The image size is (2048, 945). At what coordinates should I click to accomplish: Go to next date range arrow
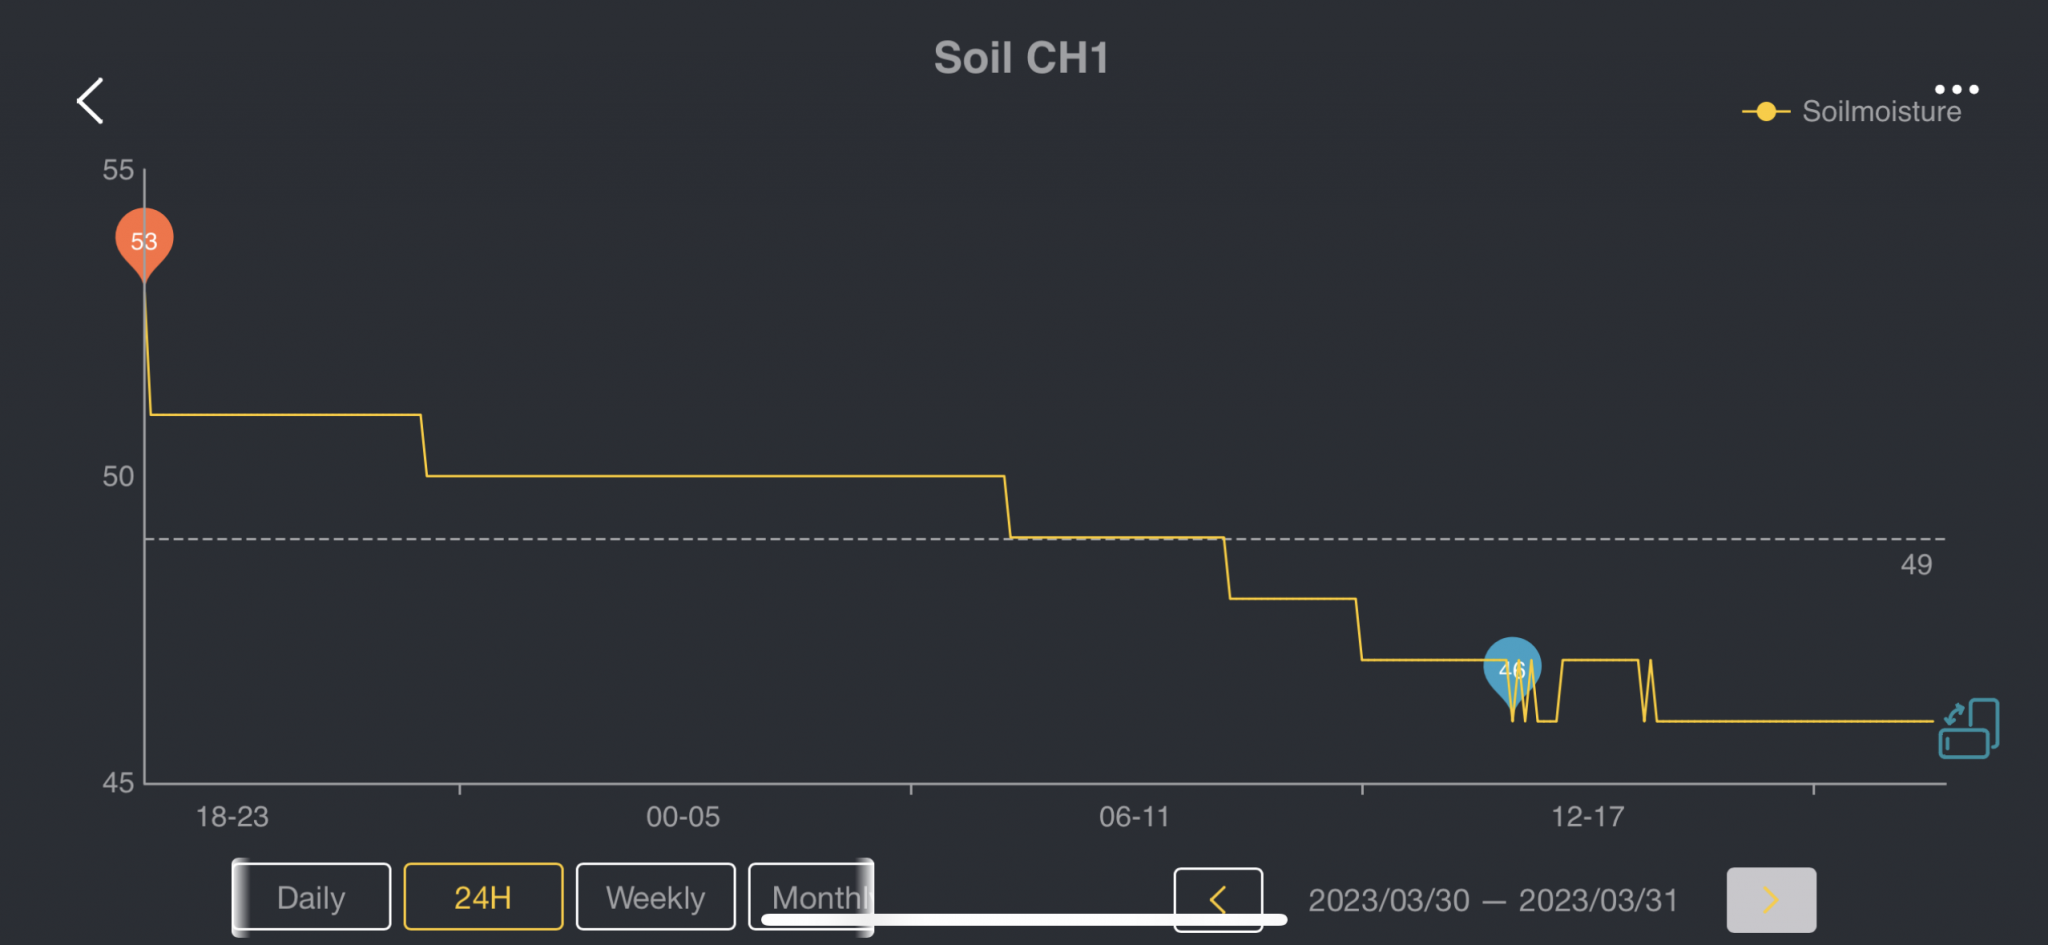[x=1770, y=899]
